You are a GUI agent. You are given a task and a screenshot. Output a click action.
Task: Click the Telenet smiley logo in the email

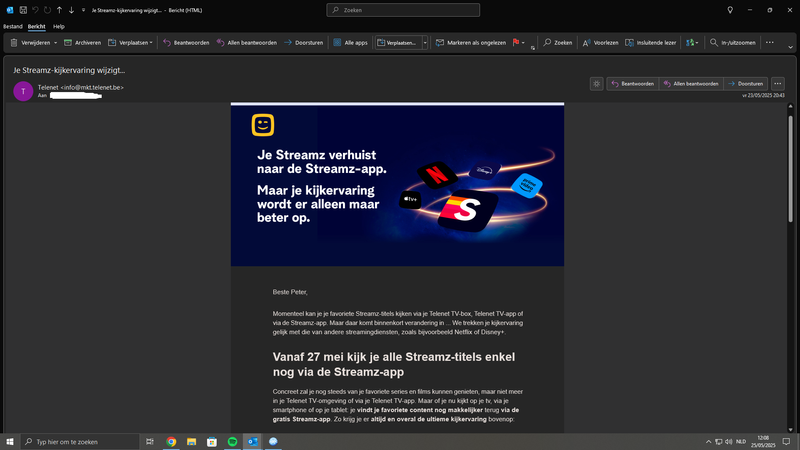(263, 125)
